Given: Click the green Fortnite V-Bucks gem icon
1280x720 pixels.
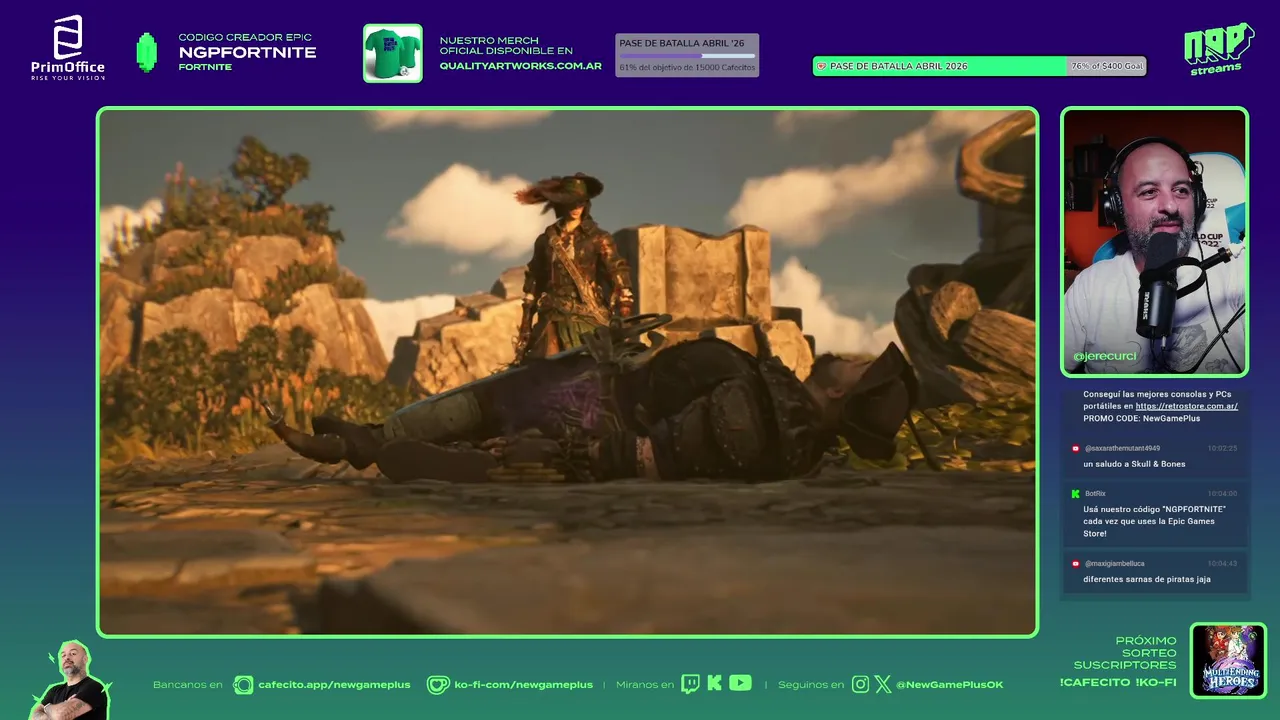Looking at the screenshot, I should pos(147,52).
